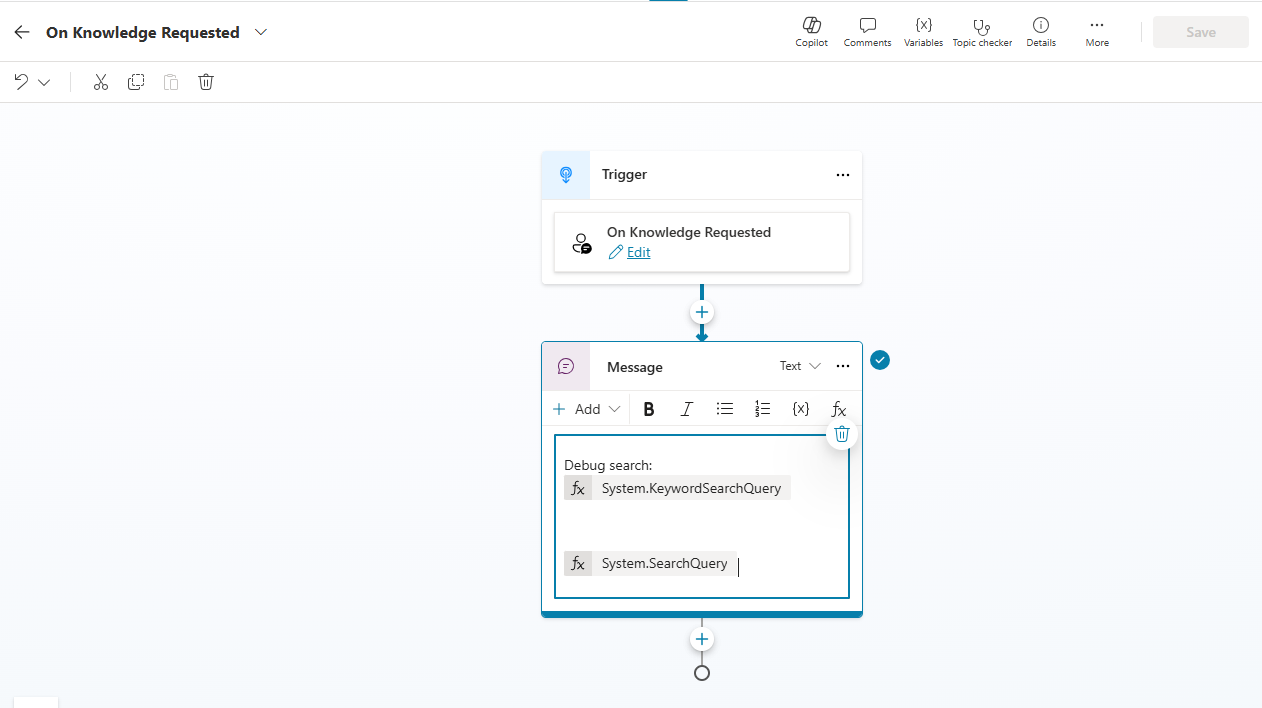The image size is (1262, 708).
Task: Toggle bulleted list in Message node
Action: coord(725,409)
